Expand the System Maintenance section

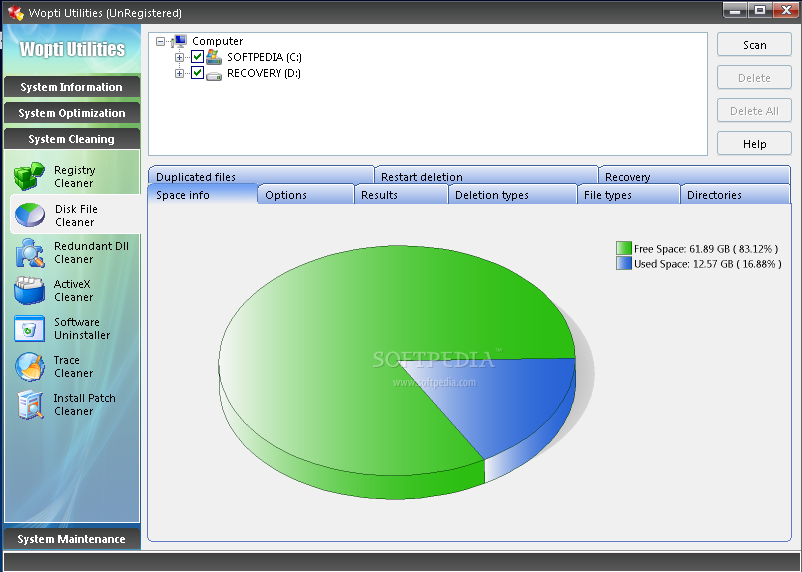72,539
